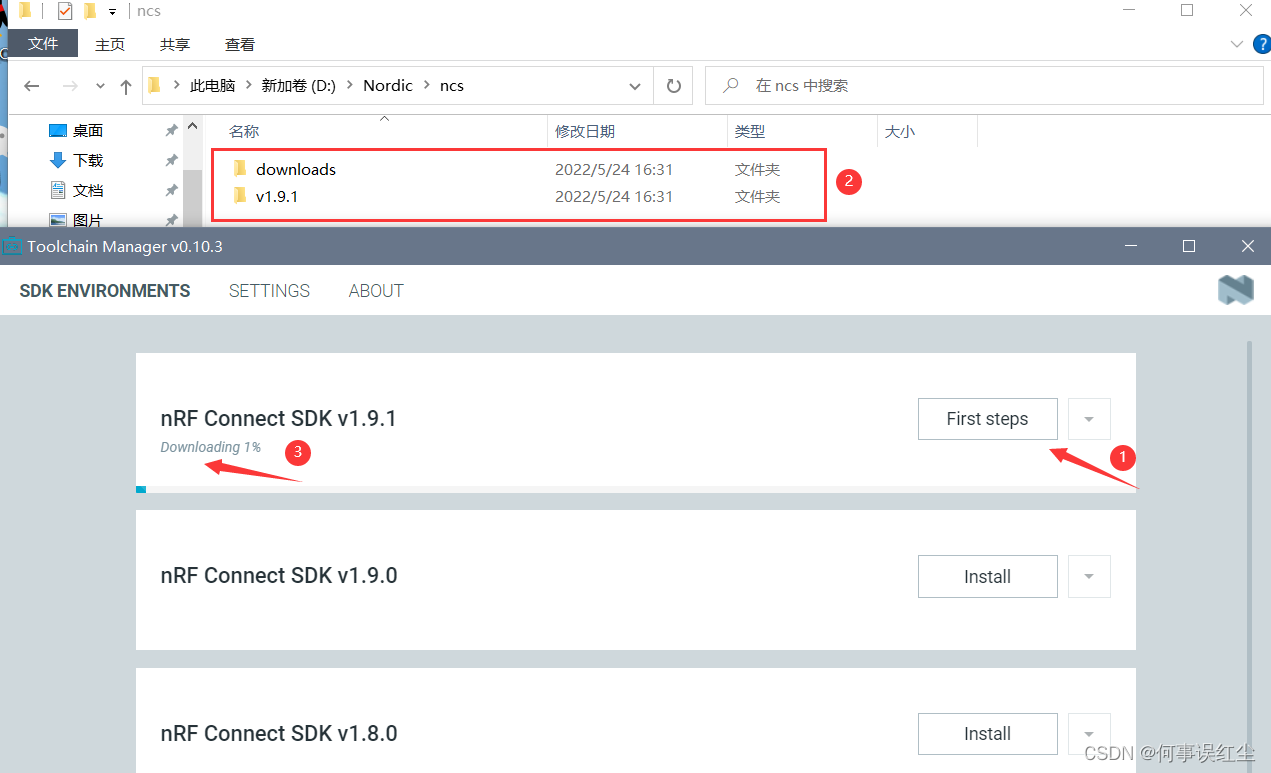
Task: Select 文档 in quick access
Action: click(88, 190)
